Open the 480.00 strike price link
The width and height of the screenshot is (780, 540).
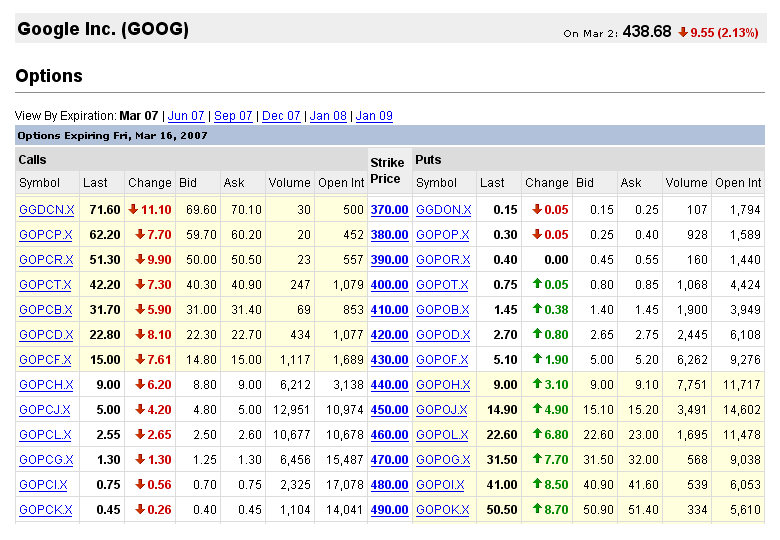pos(390,485)
